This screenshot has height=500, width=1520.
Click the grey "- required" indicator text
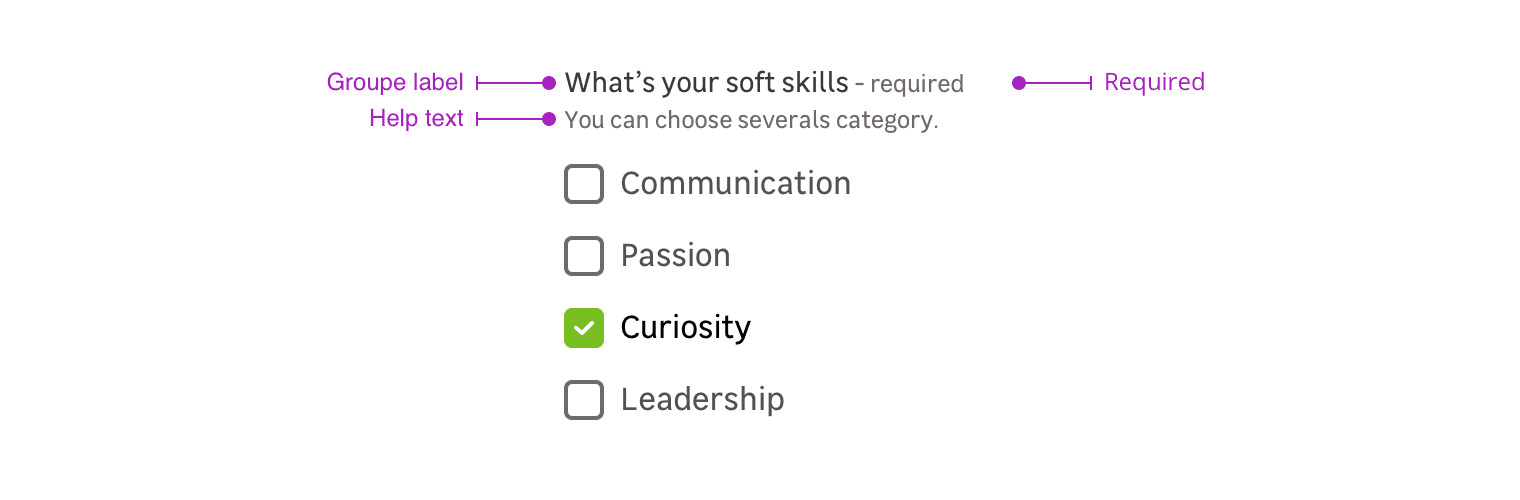click(910, 84)
